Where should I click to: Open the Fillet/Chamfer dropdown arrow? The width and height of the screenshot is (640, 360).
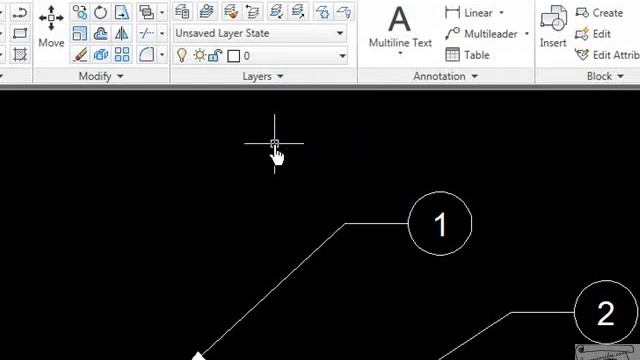162,55
